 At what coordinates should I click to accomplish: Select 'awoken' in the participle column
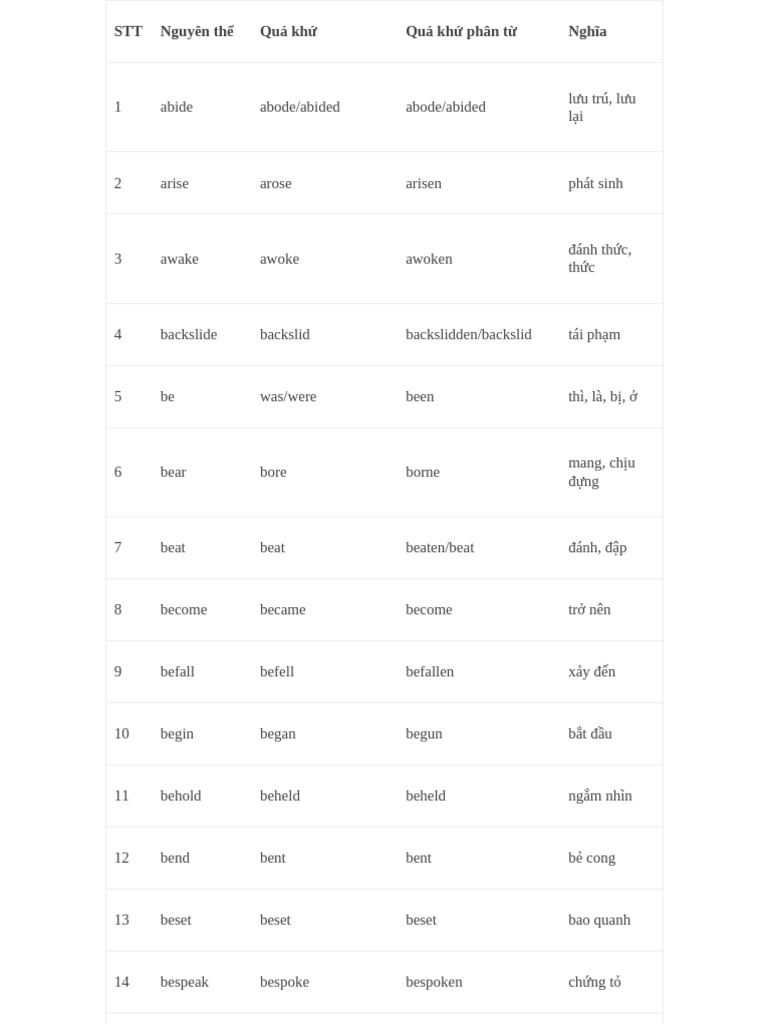pyautogui.click(x=428, y=259)
